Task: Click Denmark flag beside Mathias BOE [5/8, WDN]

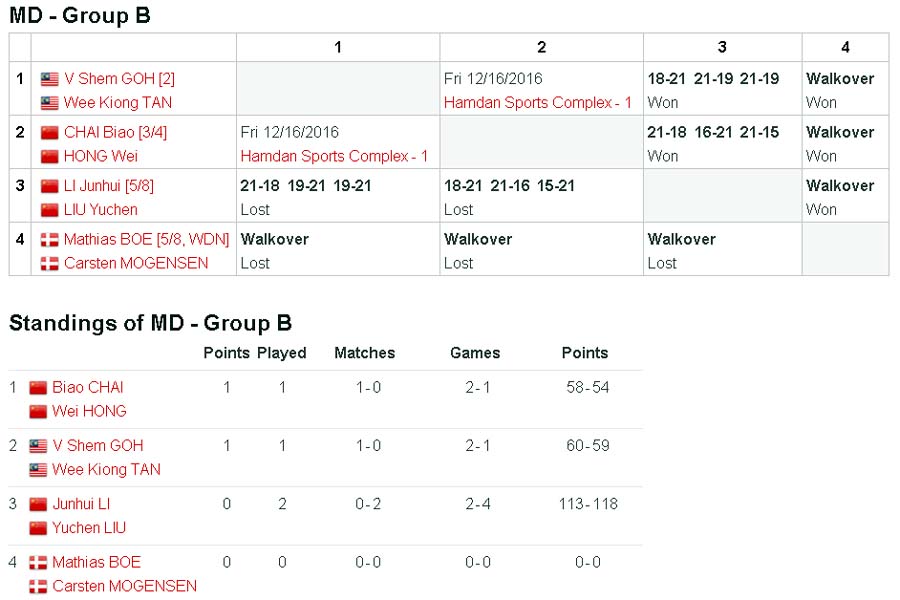Action: coord(50,240)
